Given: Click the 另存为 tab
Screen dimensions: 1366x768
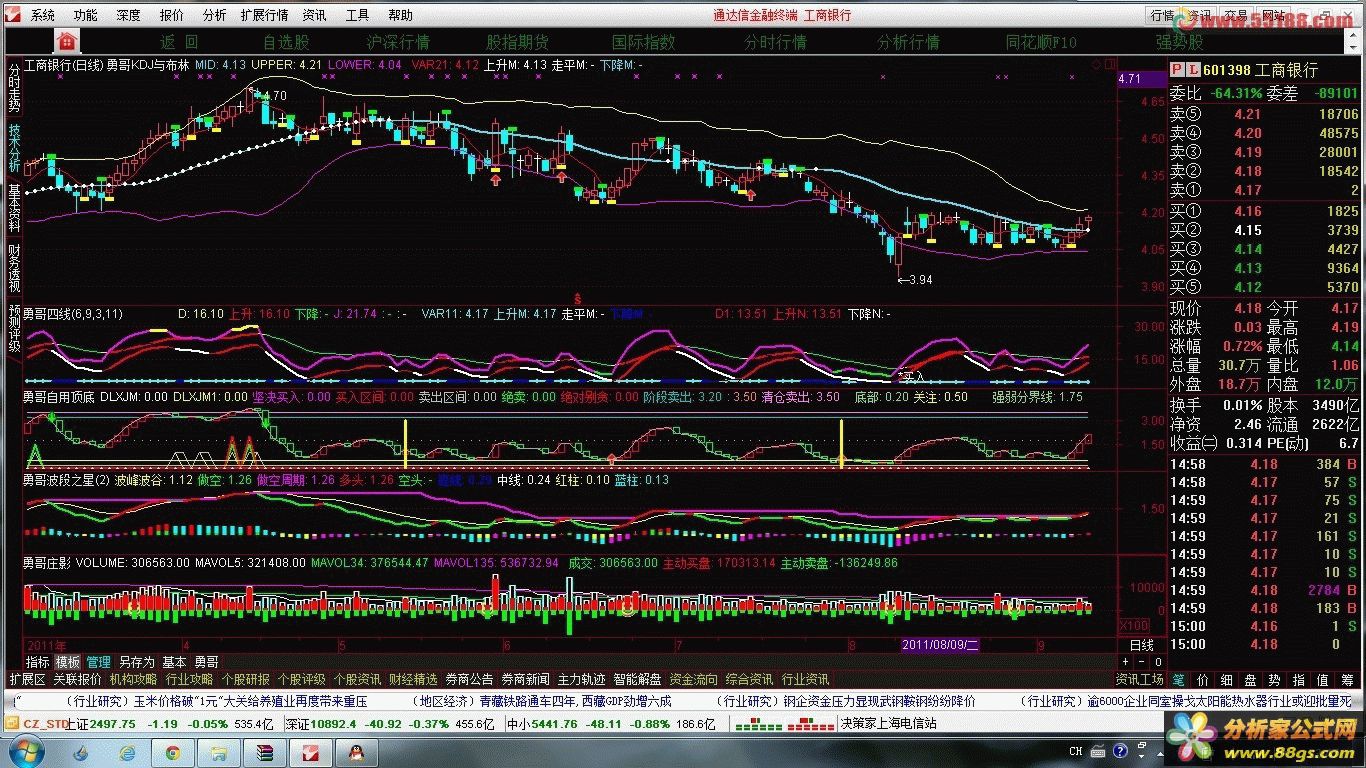Looking at the screenshot, I should click(136, 662).
